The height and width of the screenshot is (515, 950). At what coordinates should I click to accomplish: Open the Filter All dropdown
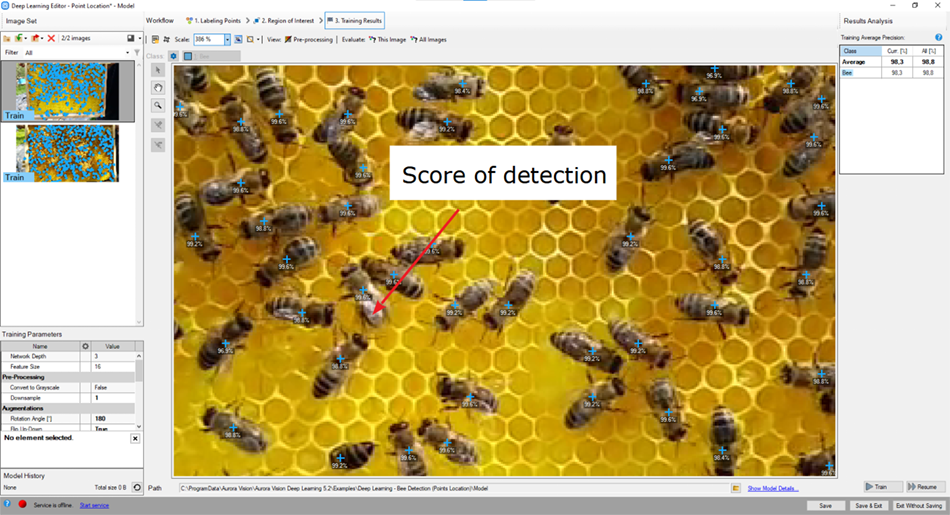click(127, 53)
